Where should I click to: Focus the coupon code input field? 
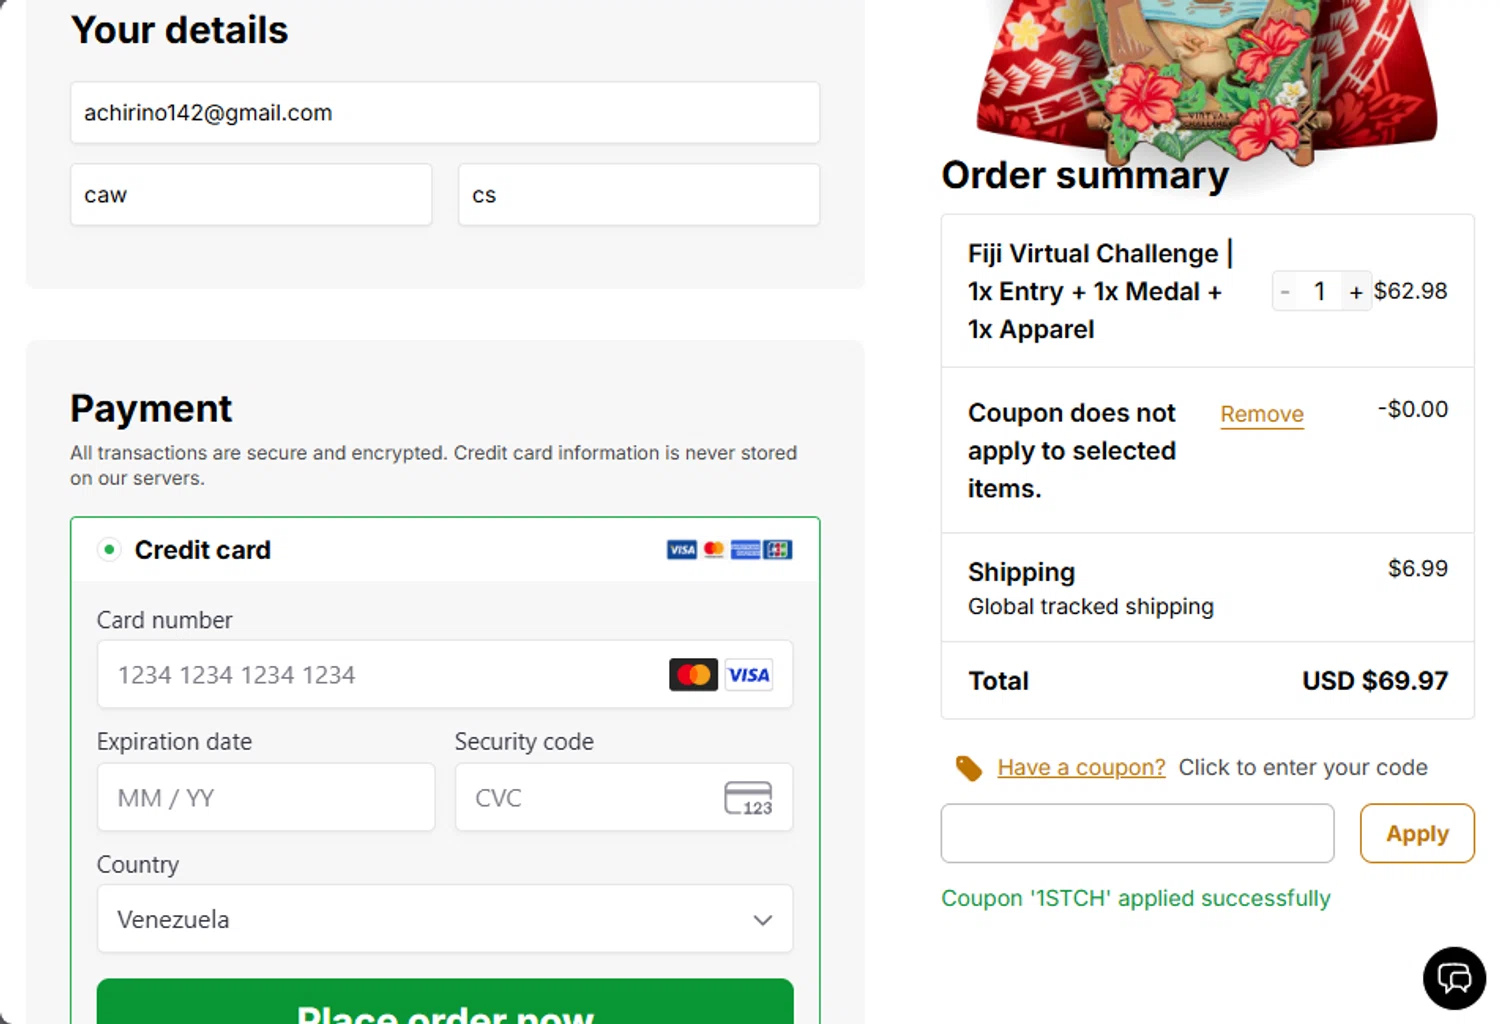(x=1137, y=833)
